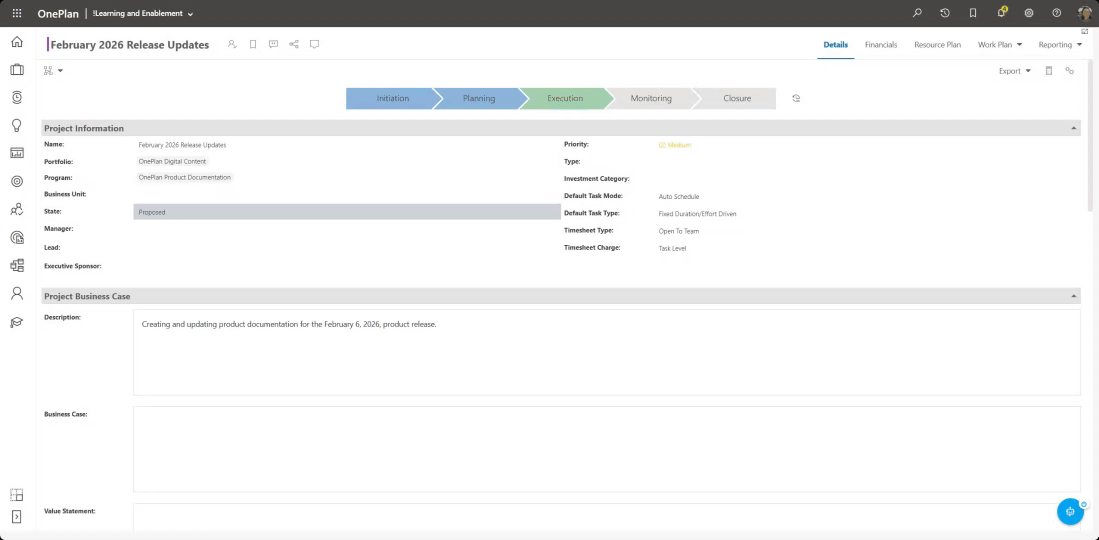This screenshot has height=540, width=1099.
Task: Open the help question mark icon
Action: click(1056, 13)
